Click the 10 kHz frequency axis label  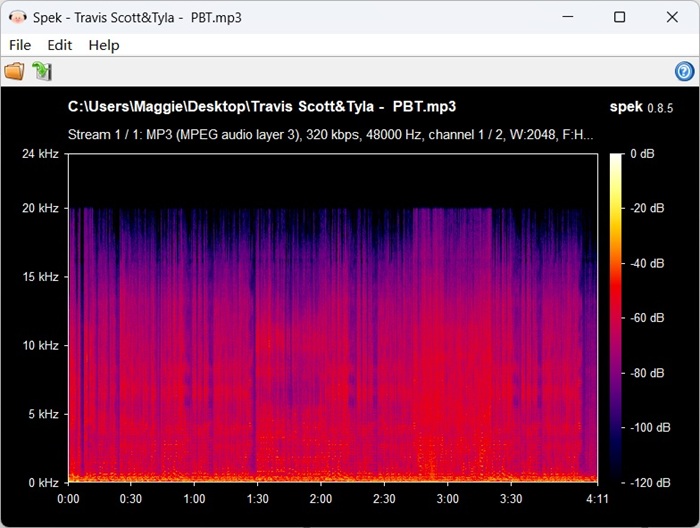41,345
